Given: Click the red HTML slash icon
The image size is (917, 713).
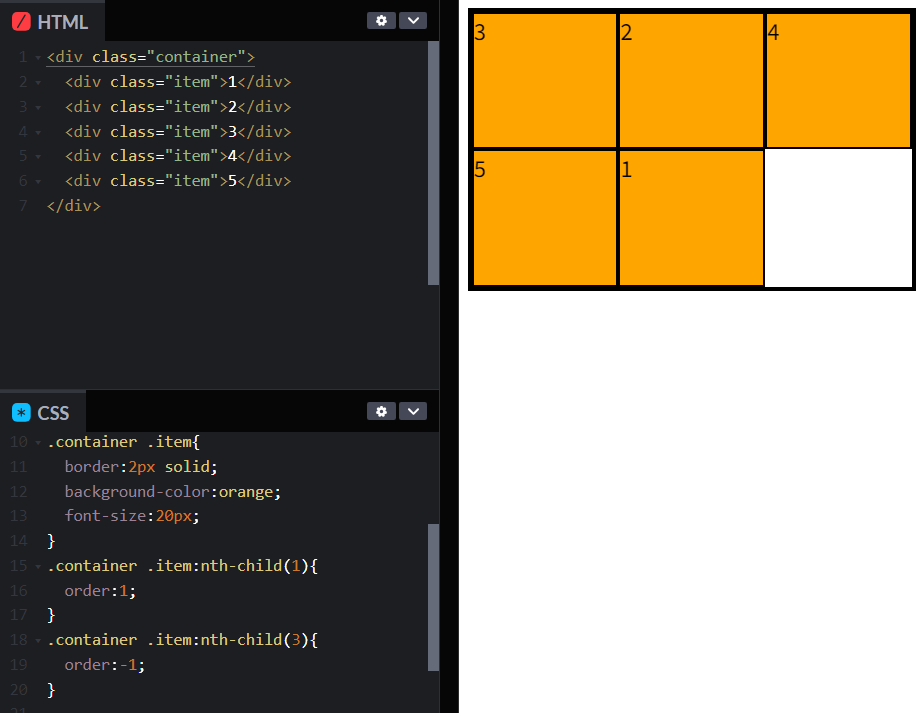Looking at the screenshot, I should 21,22.
